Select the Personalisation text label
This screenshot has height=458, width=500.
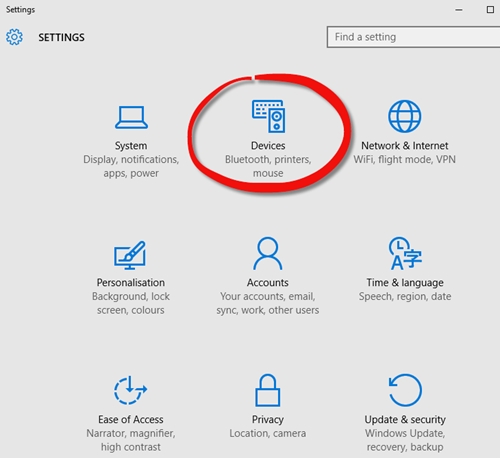click(131, 283)
